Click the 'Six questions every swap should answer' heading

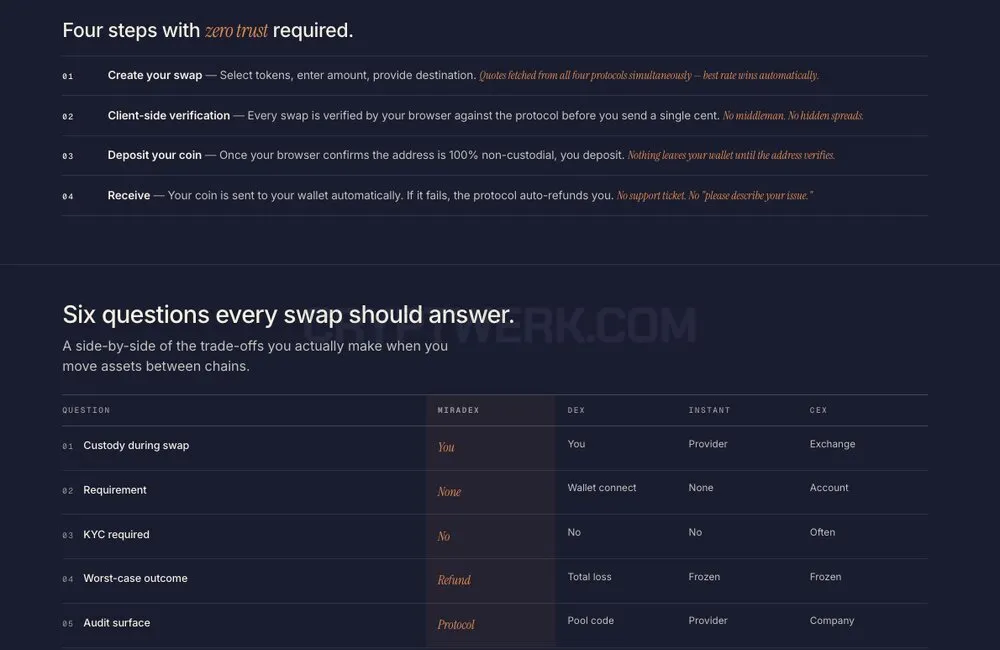[x=288, y=314]
